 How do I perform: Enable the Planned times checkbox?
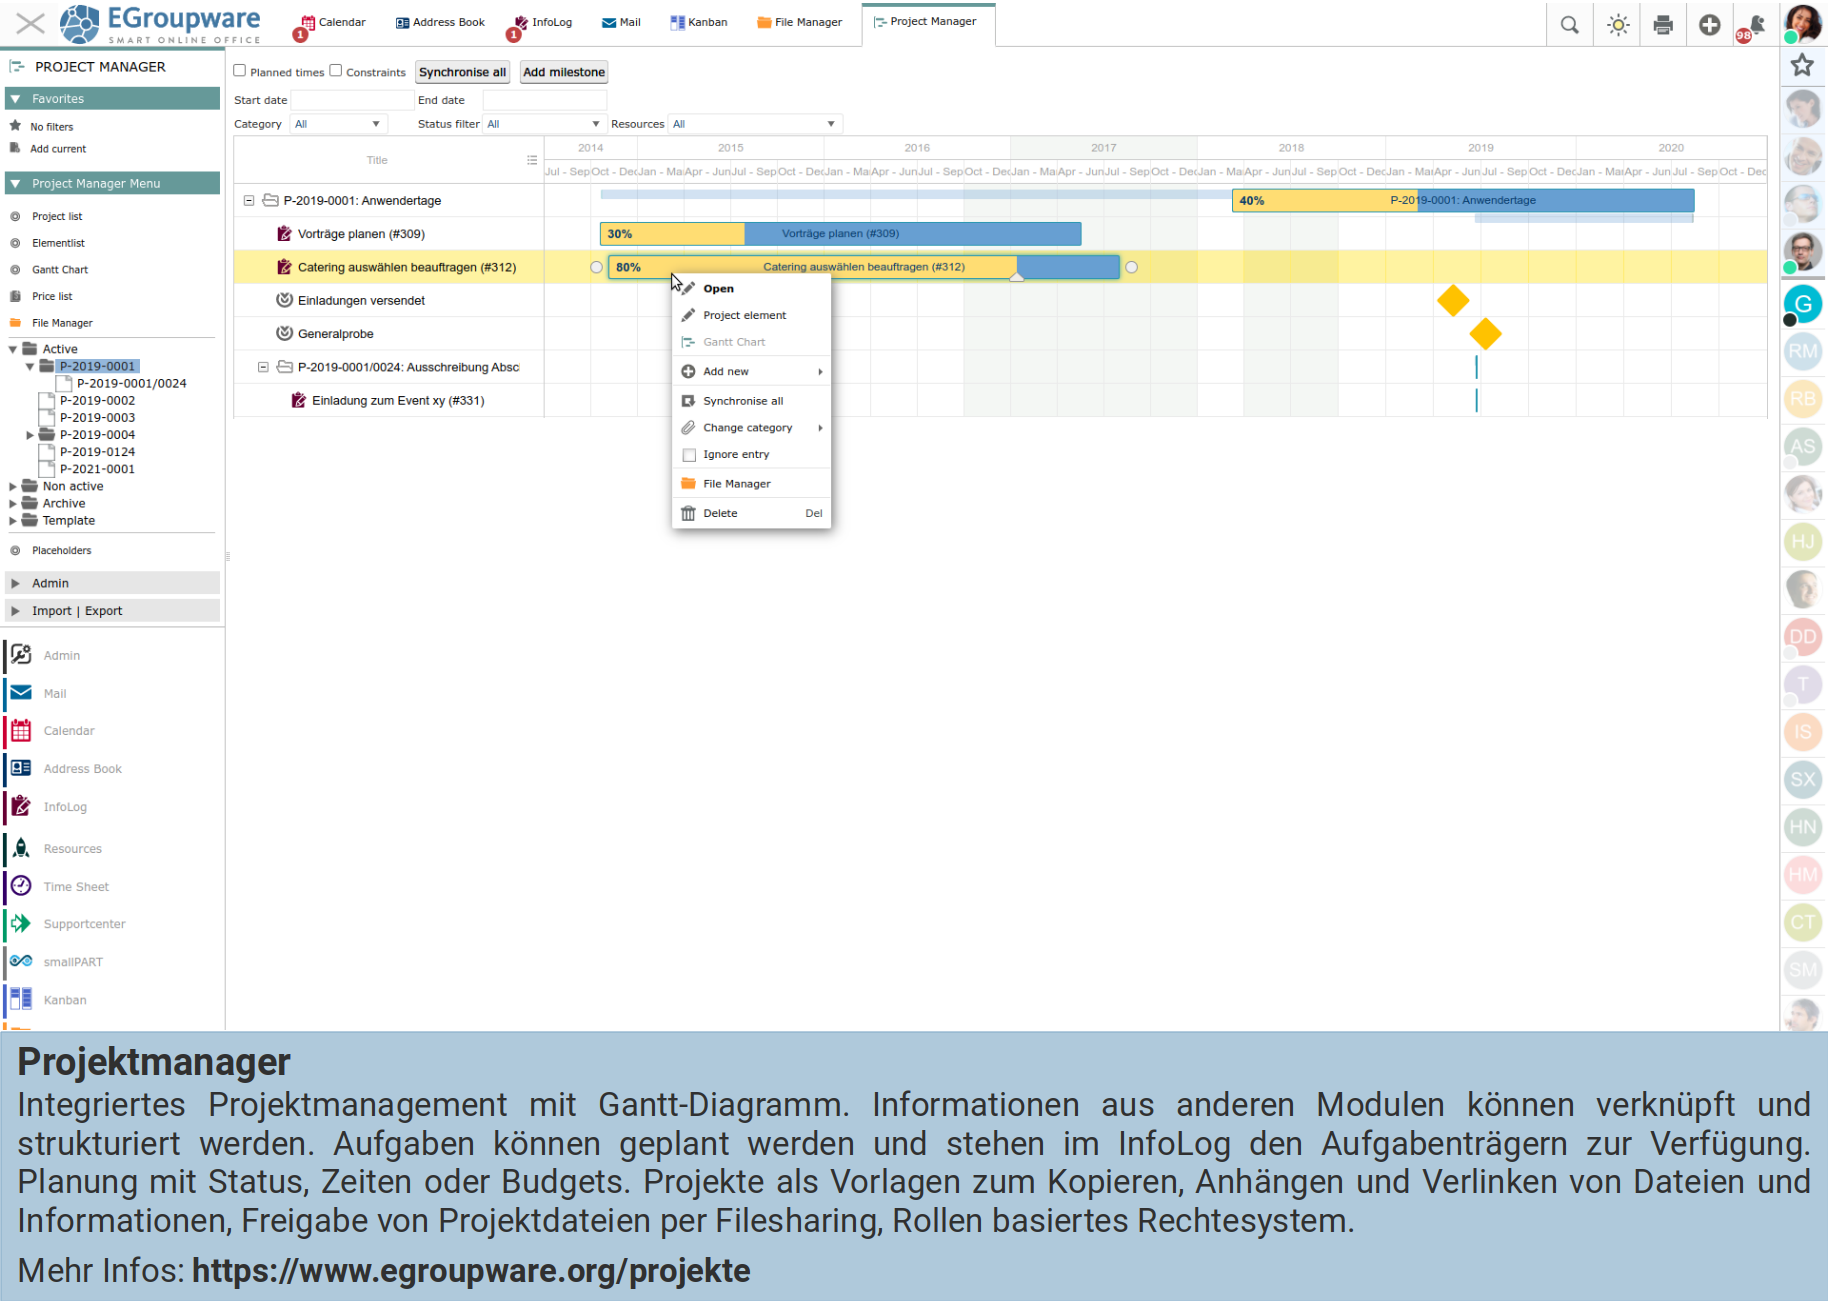pyautogui.click(x=240, y=71)
